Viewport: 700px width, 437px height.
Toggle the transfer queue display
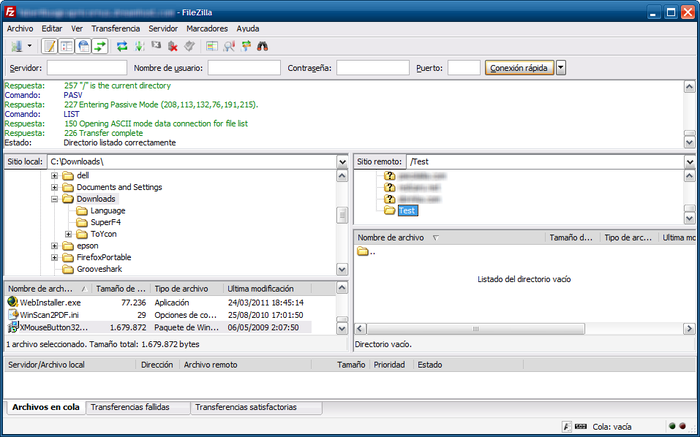click(x=100, y=46)
